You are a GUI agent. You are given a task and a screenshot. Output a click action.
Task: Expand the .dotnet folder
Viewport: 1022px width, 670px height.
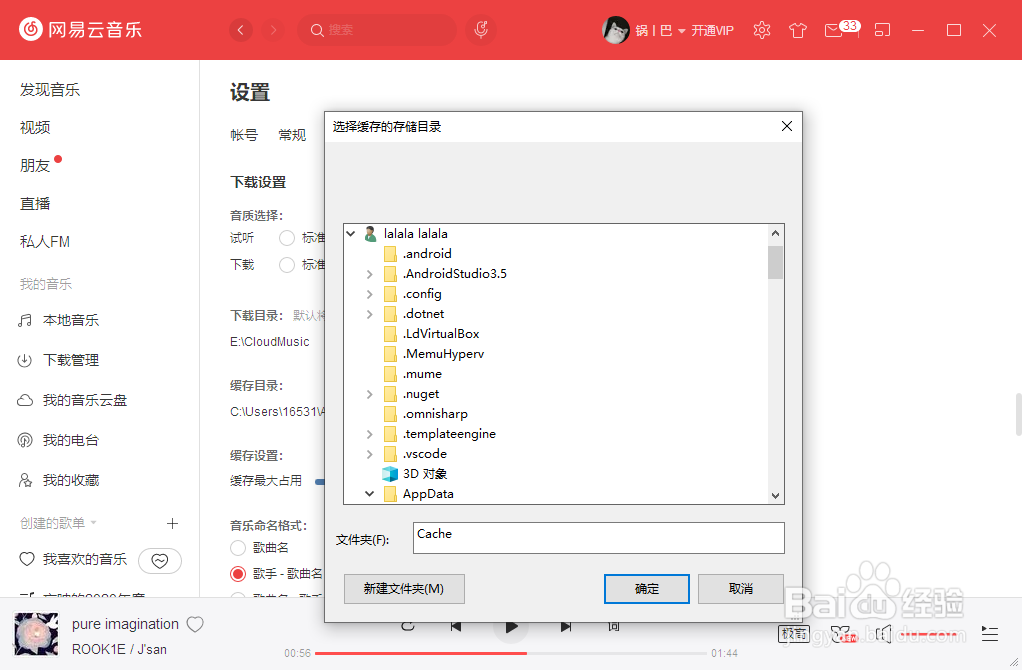point(370,314)
